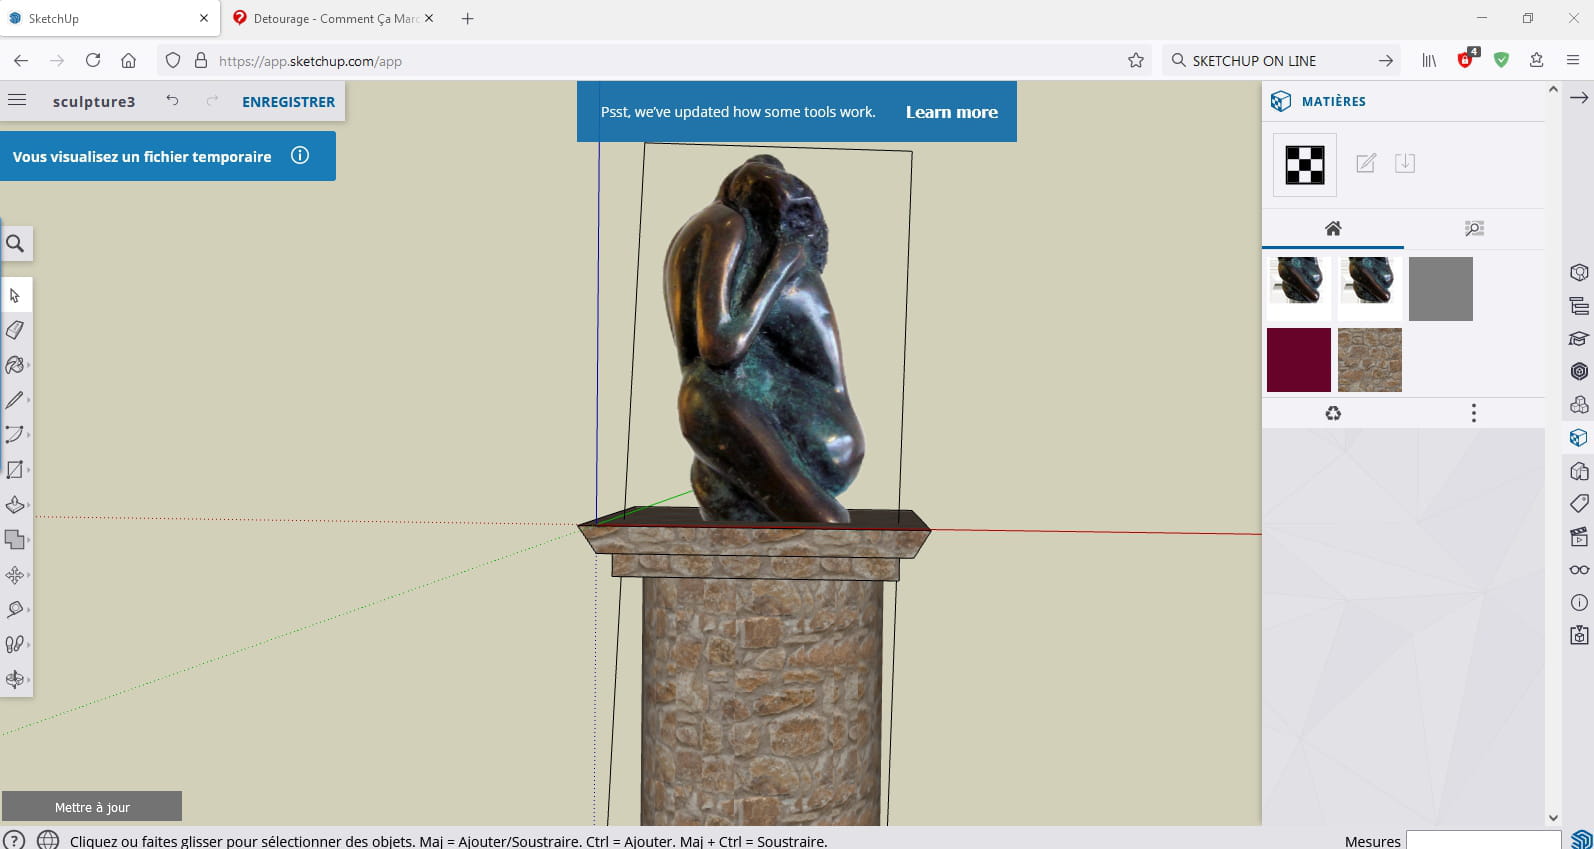Pick the grey material swatch
Viewport: 1594px width, 849px height.
[1440, 289]
